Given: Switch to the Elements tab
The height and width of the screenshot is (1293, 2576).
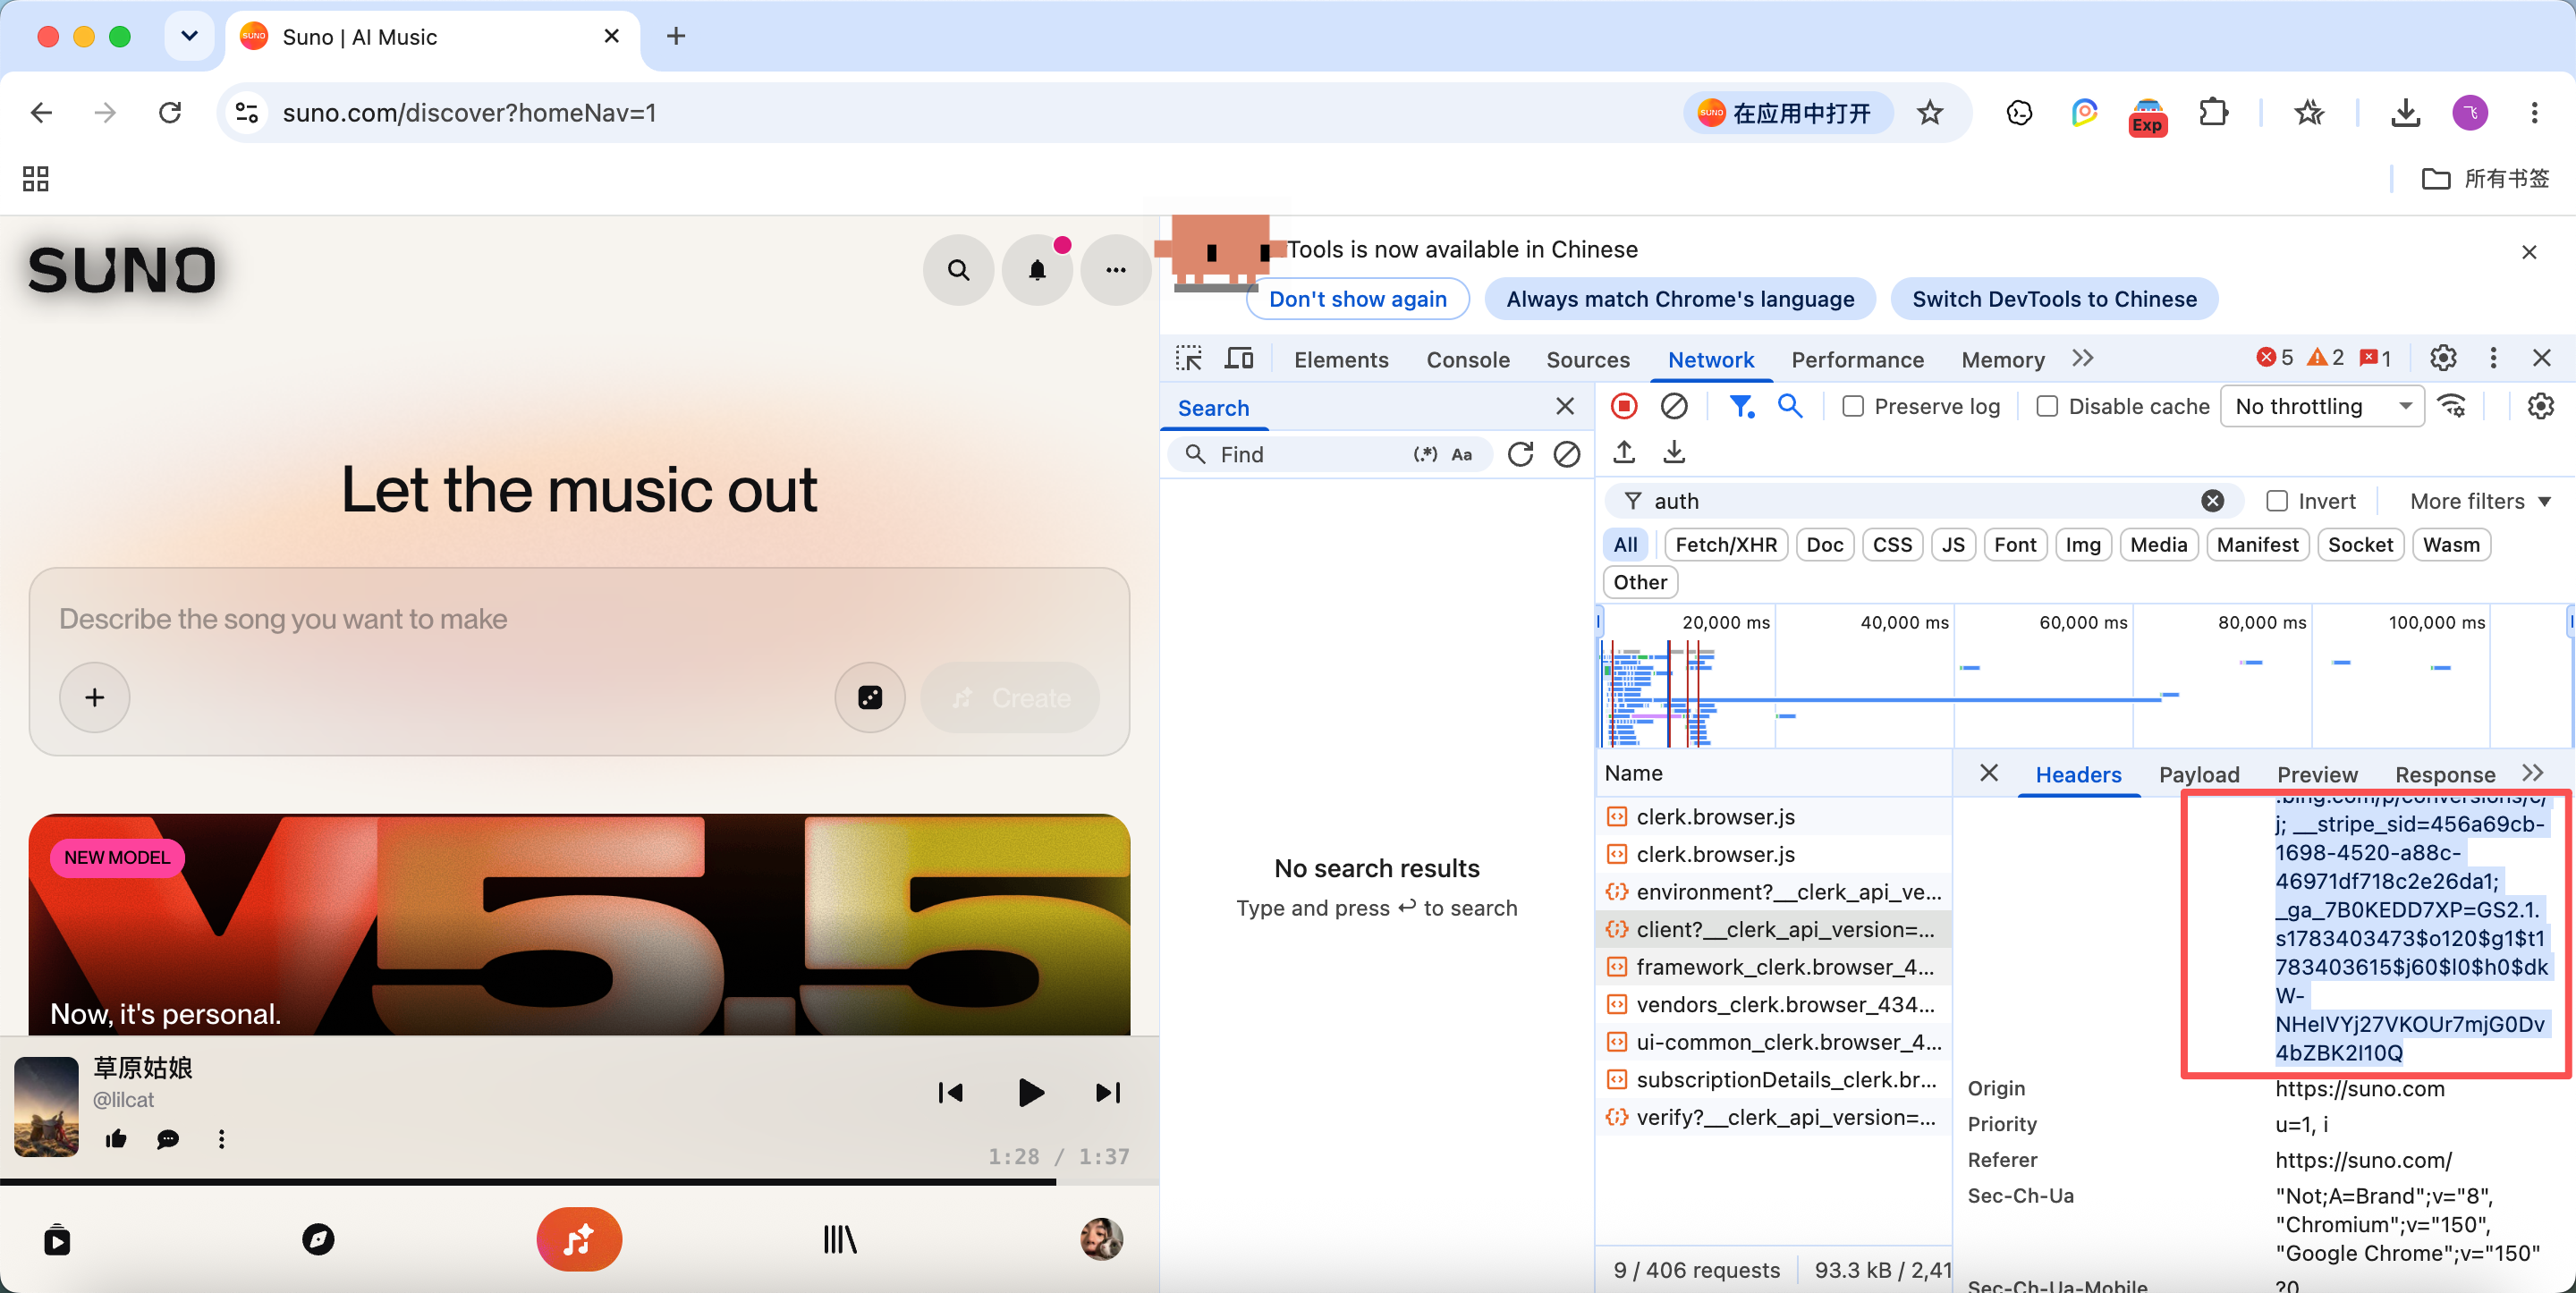Looking at the screenshot, I should point(1341,360).
